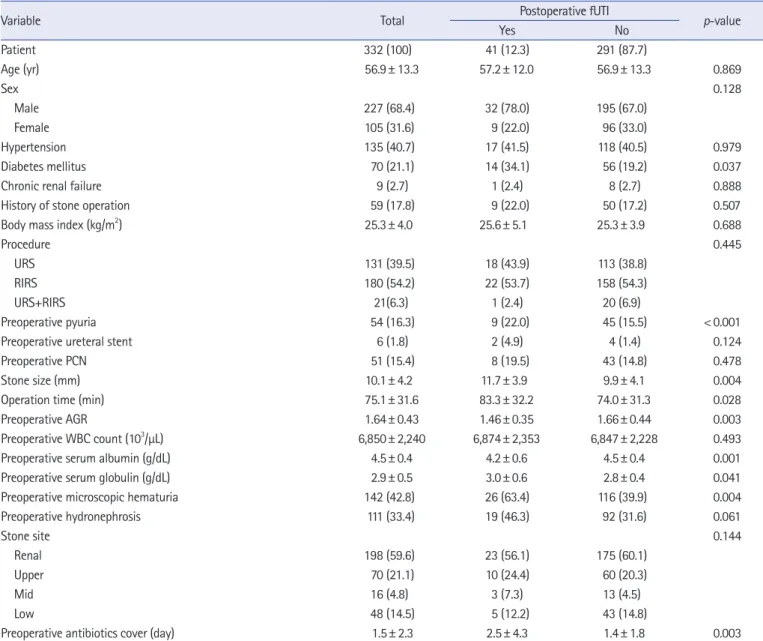Click the '<0.001' p-value
This screenshot has width=763, height=641.
click(722, 322)
